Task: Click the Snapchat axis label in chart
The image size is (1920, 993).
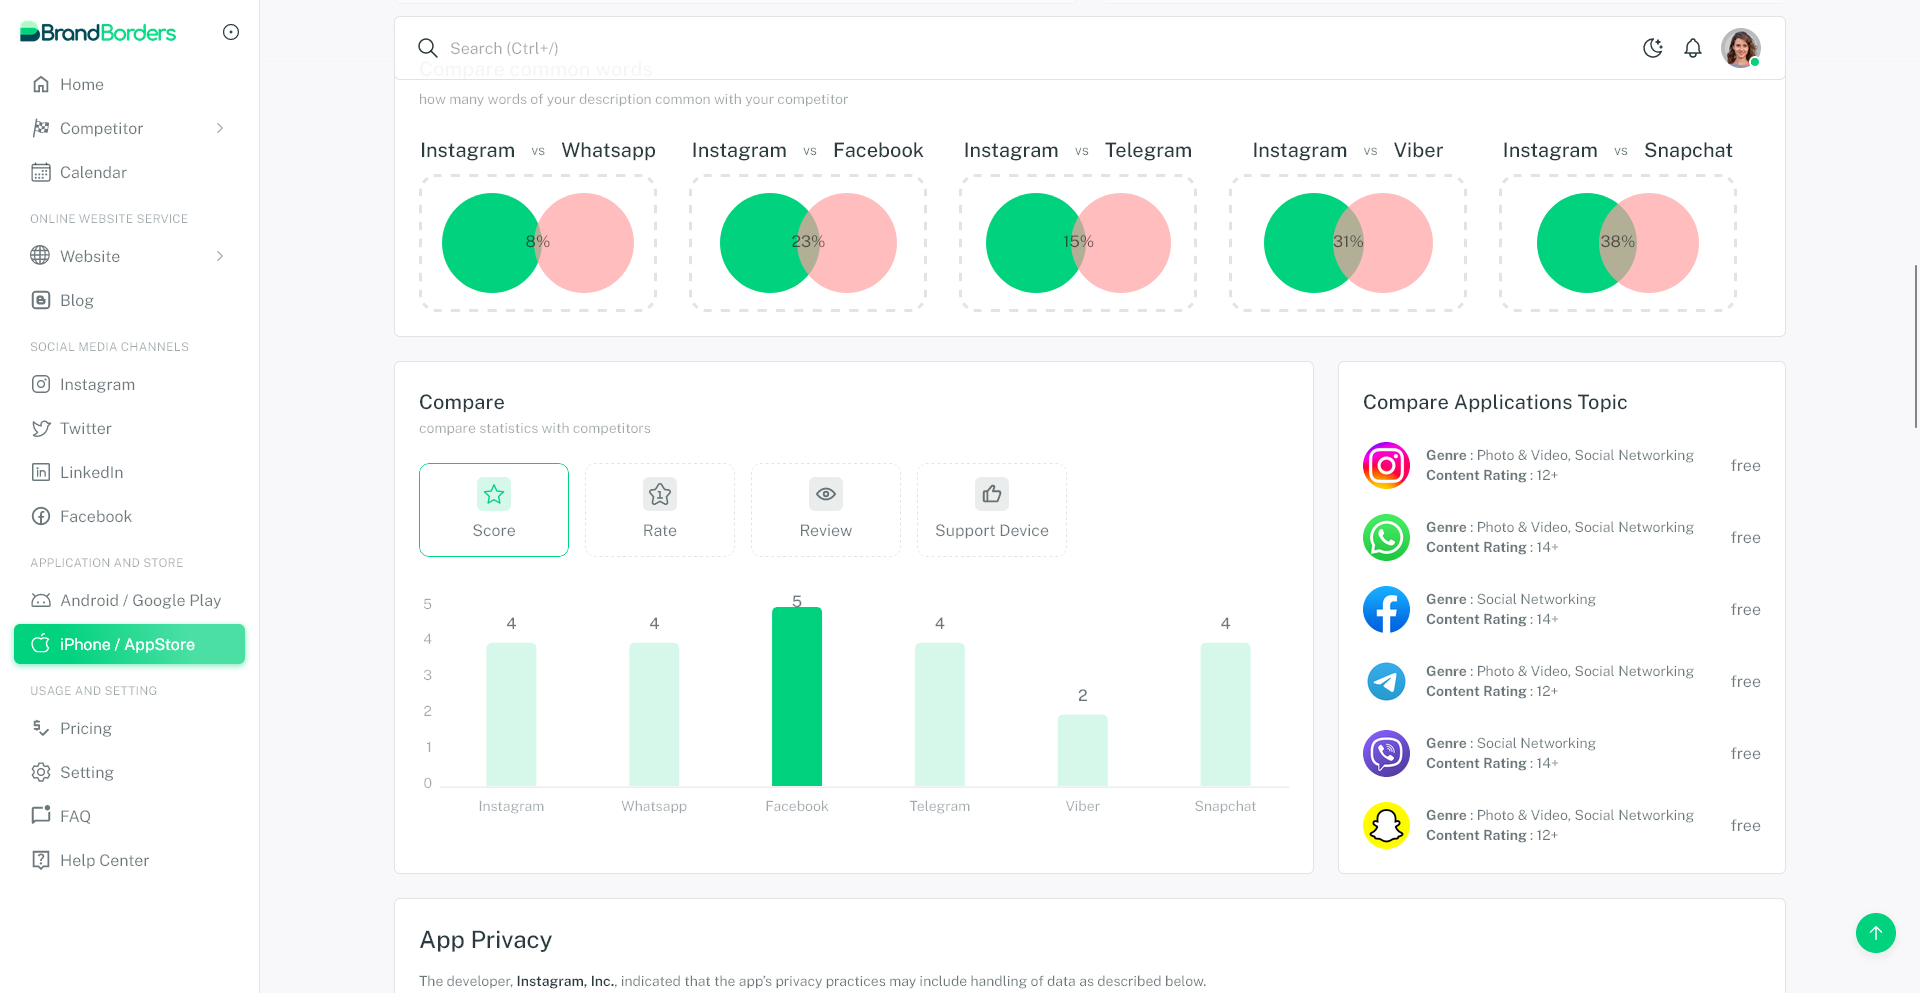Action: coord(1225,806)
